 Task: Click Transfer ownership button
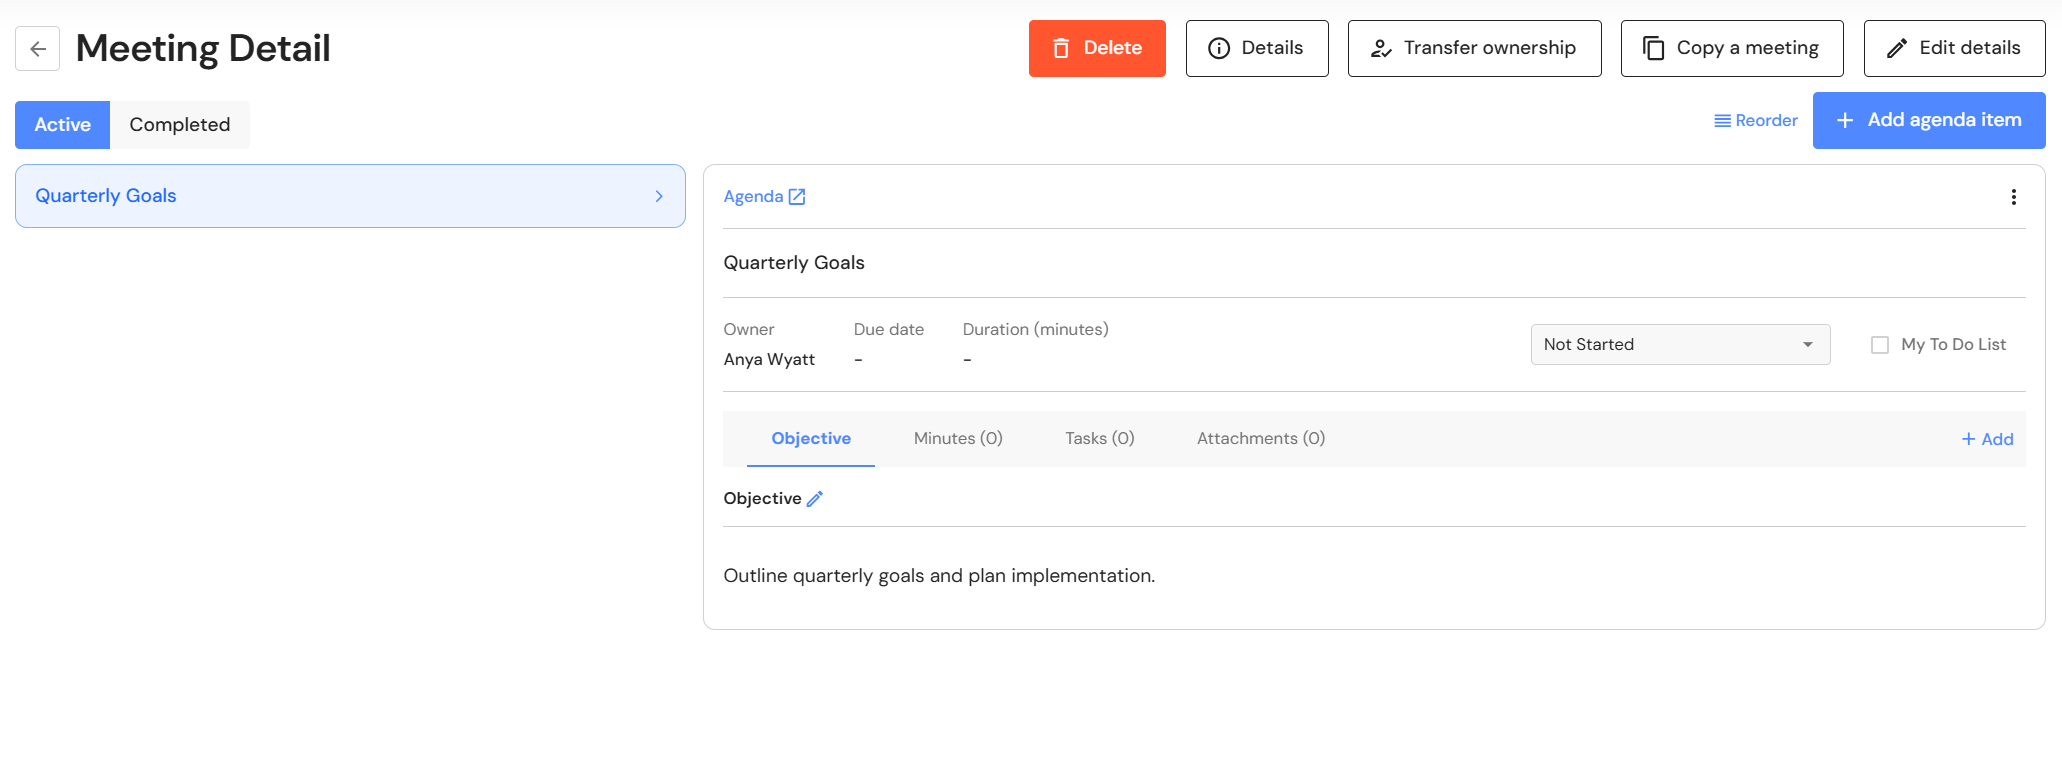[x=1474, y=48]
